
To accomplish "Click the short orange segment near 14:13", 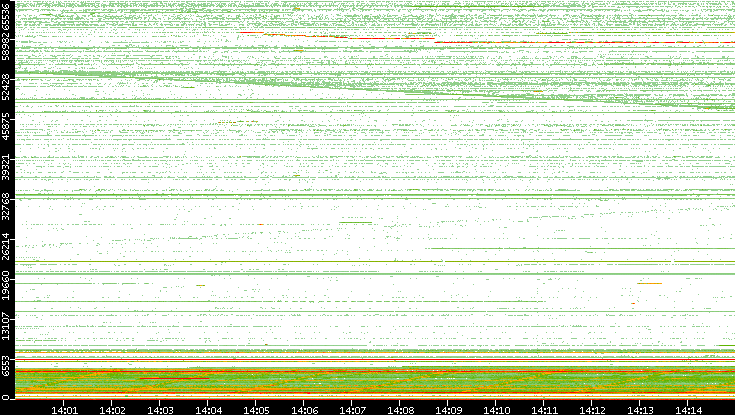I will (x=649, y=283).
